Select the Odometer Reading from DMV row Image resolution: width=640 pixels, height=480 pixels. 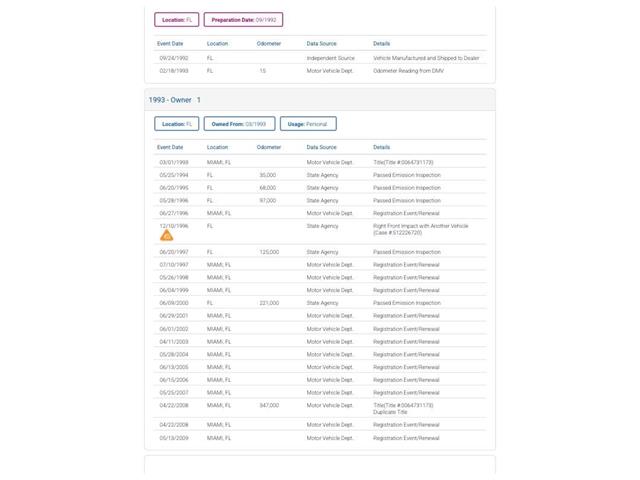[320, 71]
